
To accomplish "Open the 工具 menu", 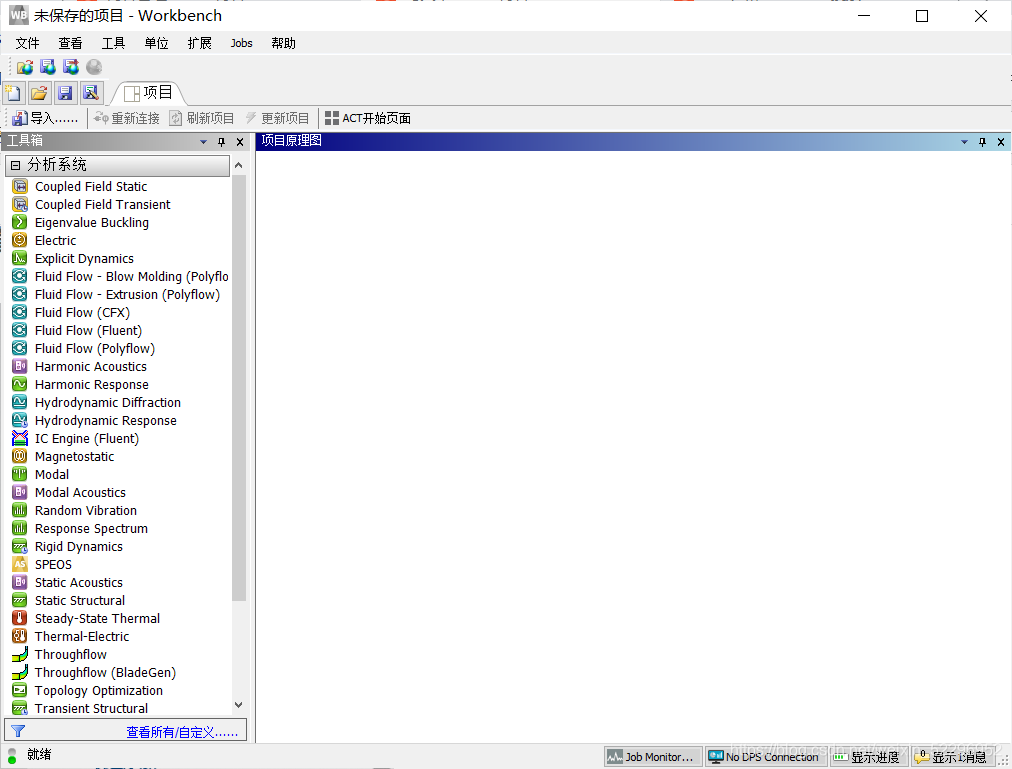I will tap(114, 43).
